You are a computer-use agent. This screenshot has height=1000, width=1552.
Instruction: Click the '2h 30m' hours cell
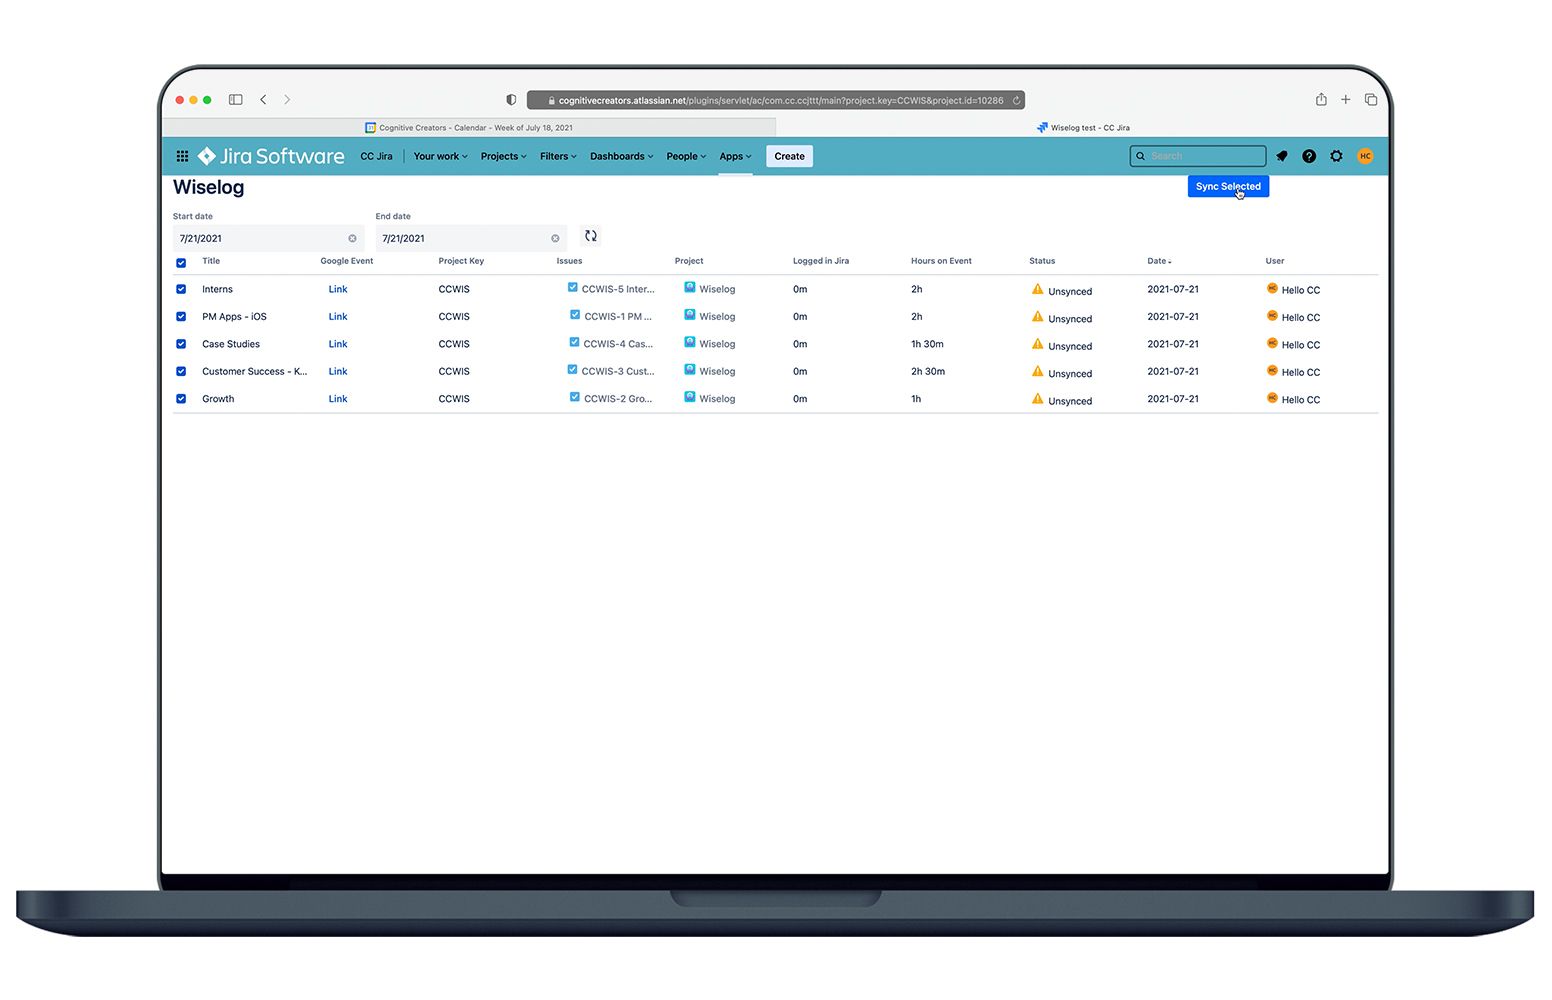[x=928, y=371]
